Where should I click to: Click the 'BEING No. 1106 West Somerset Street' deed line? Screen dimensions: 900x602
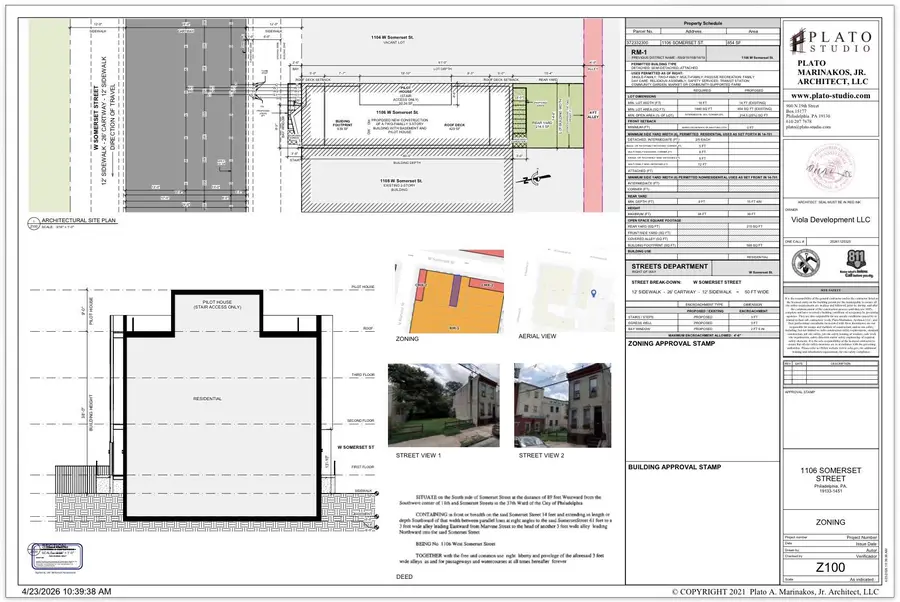(x=455, y=543)
